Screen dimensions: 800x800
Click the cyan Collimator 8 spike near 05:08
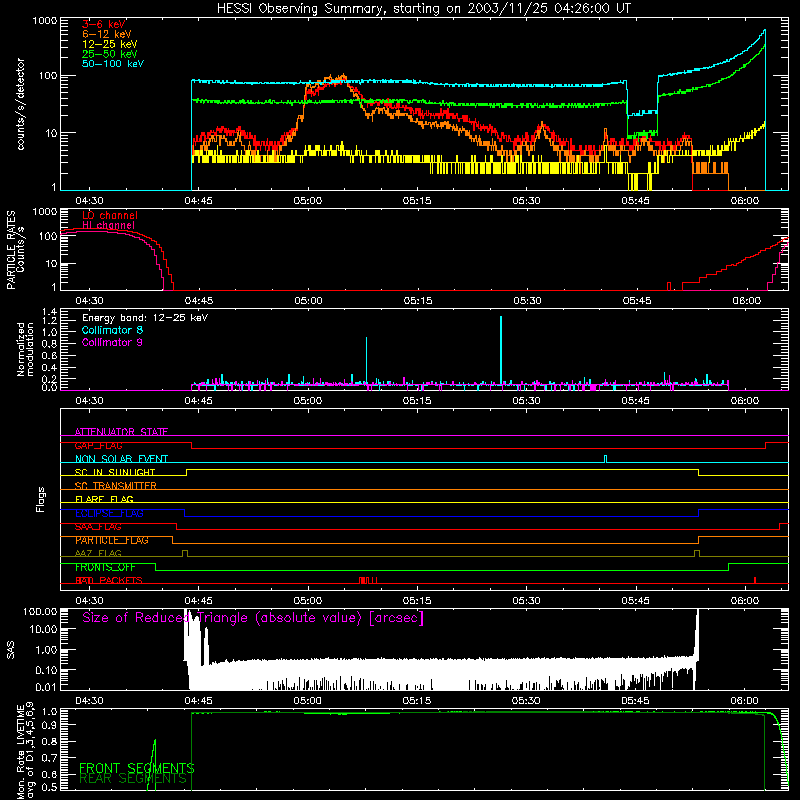(x=366, y=360)
